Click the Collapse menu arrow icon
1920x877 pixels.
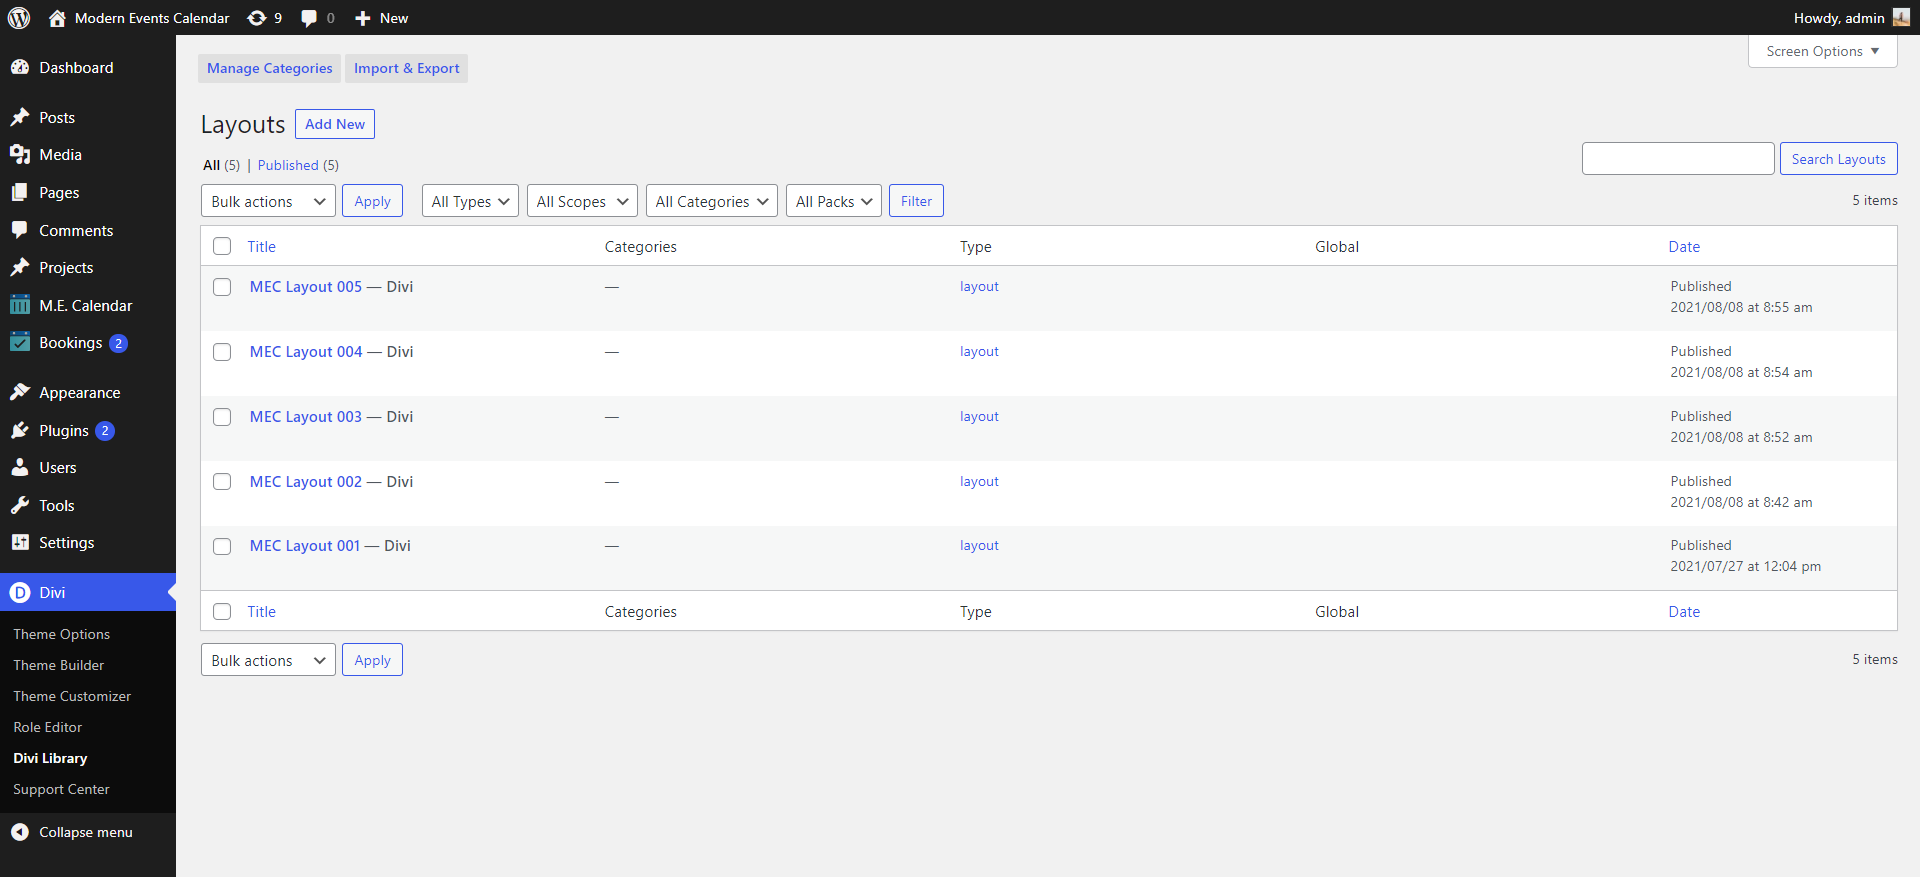[20, 832]
